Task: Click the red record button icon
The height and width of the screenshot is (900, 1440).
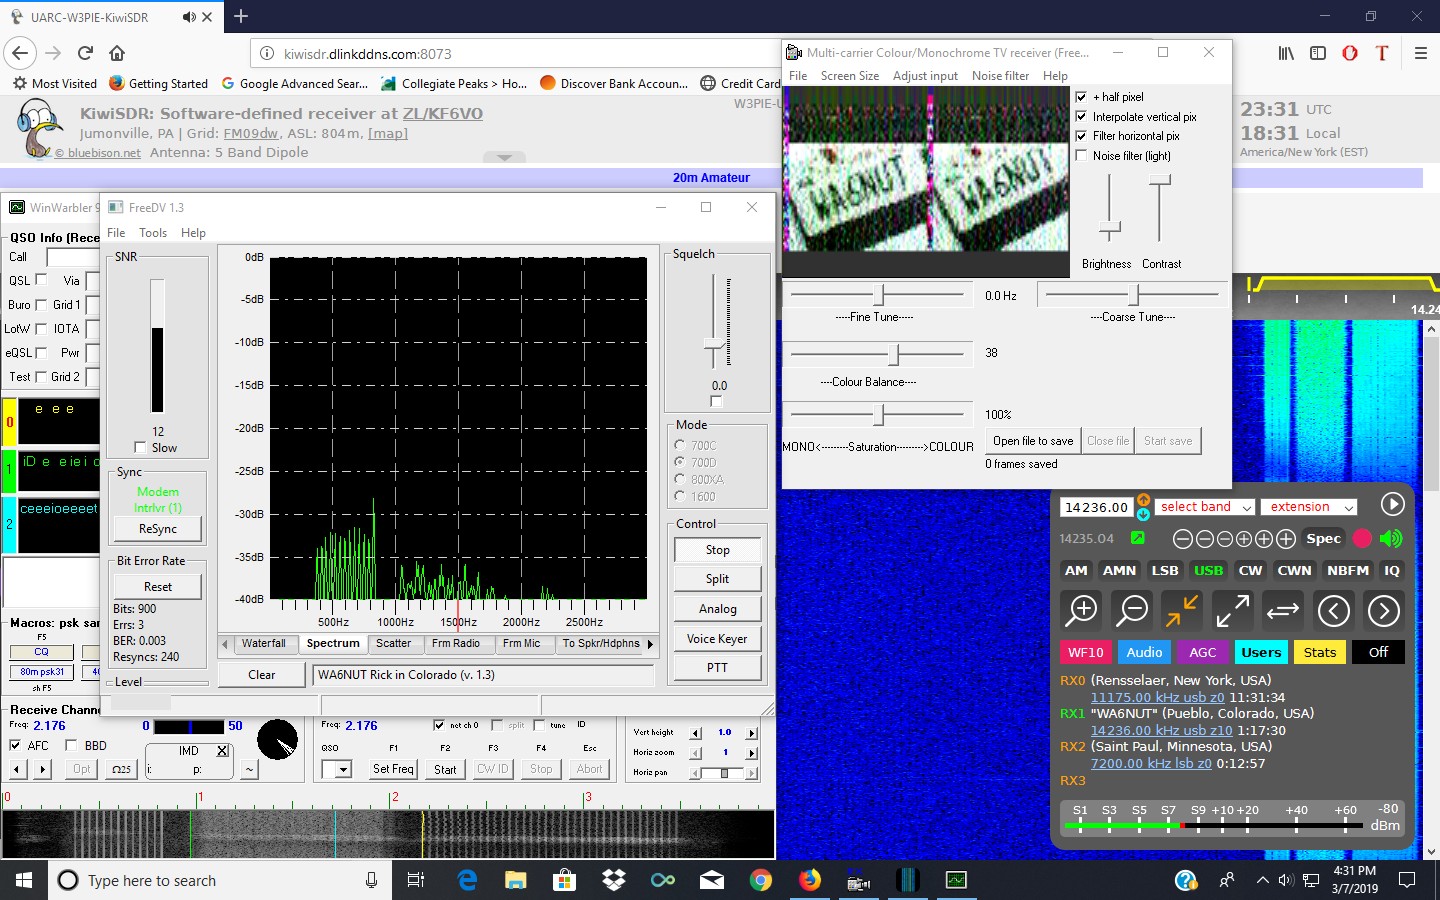Action: [1362, 538]
